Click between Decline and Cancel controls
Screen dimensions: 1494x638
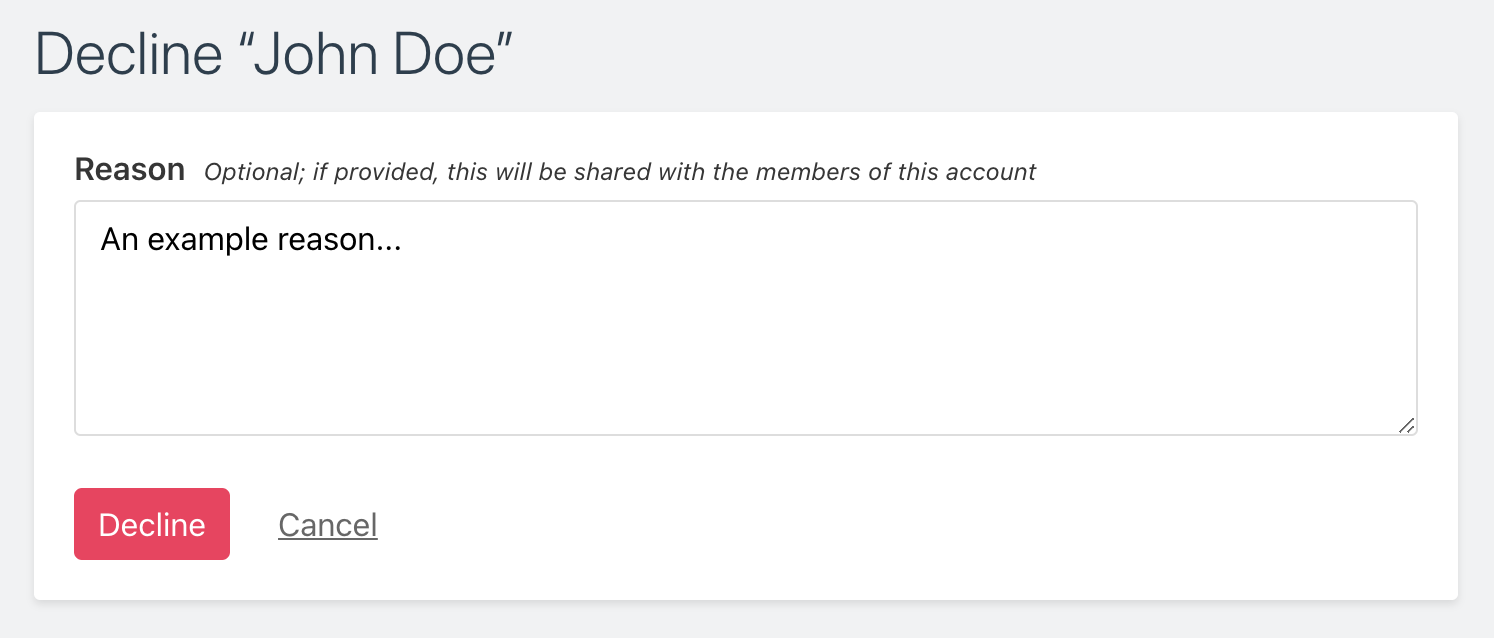tap(254, 524)
